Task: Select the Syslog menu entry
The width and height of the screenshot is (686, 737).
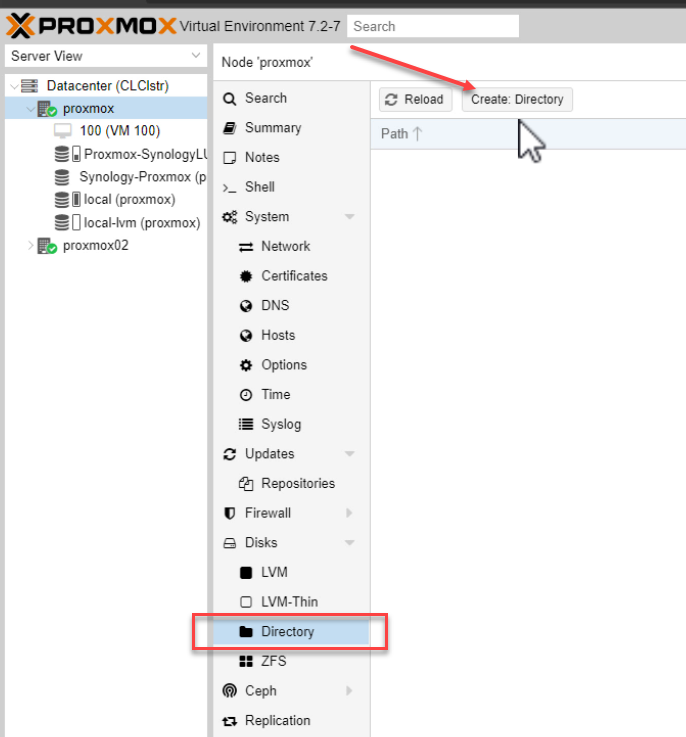Action: (292, 424)
